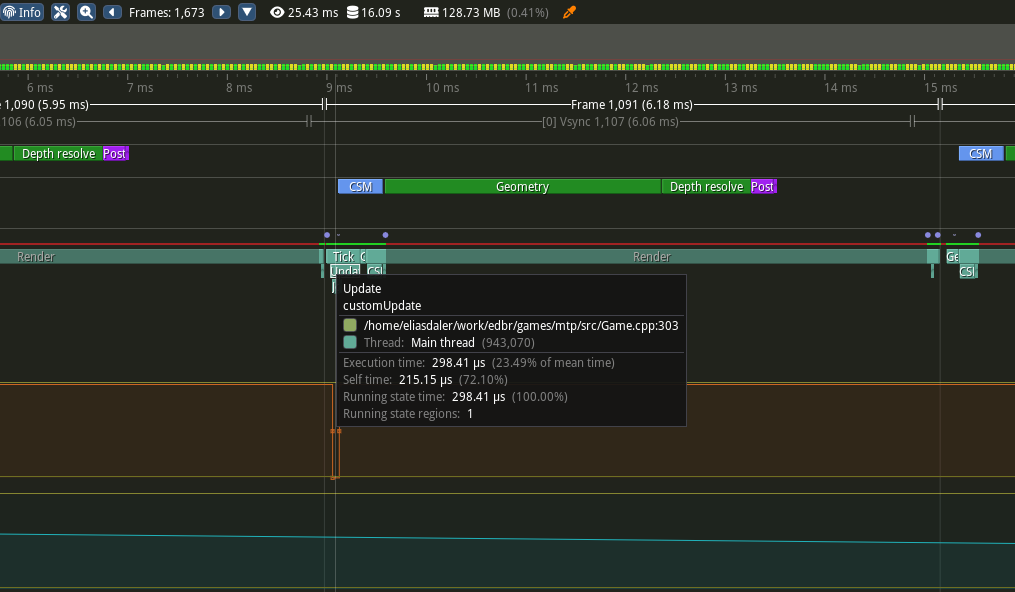Click the frame overview bar at top
The image size is (1015, 592).
tap(507, 47)
